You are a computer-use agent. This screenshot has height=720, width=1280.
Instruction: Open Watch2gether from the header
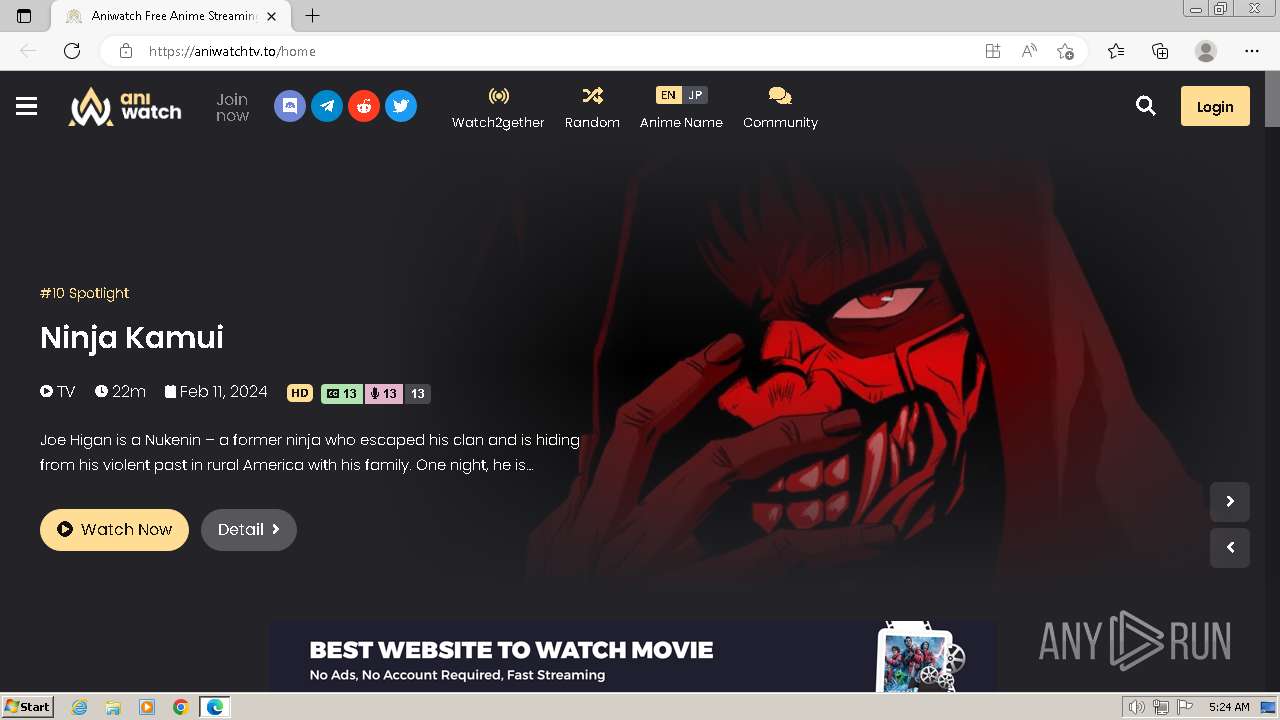pos(498,108)
